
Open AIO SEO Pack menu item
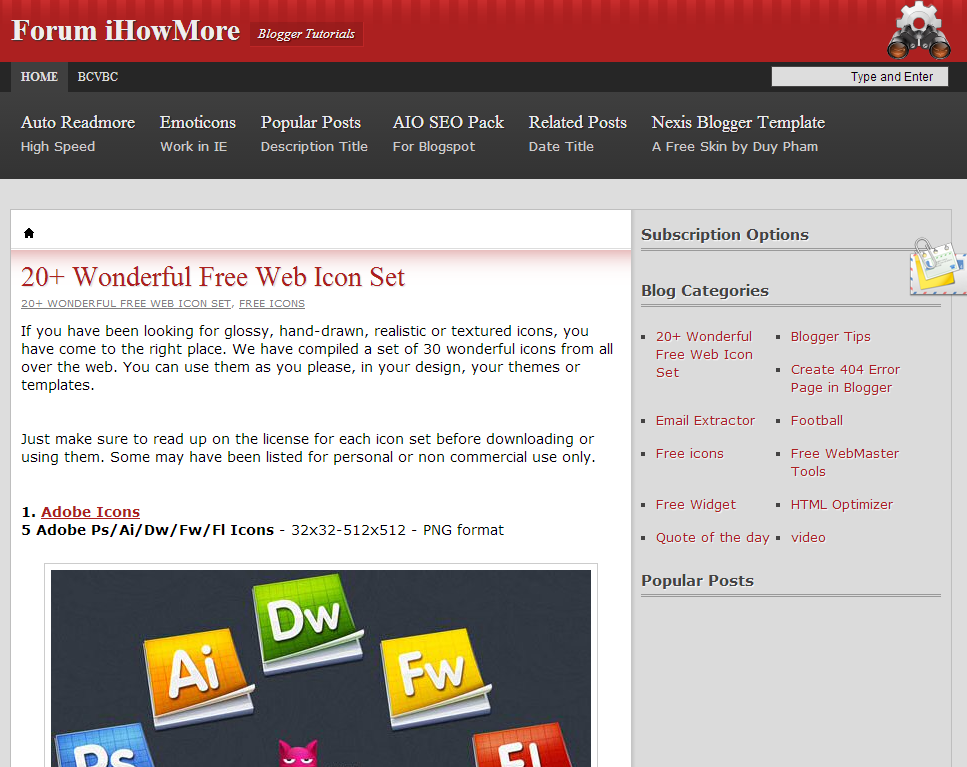click(x=448, y=134)
